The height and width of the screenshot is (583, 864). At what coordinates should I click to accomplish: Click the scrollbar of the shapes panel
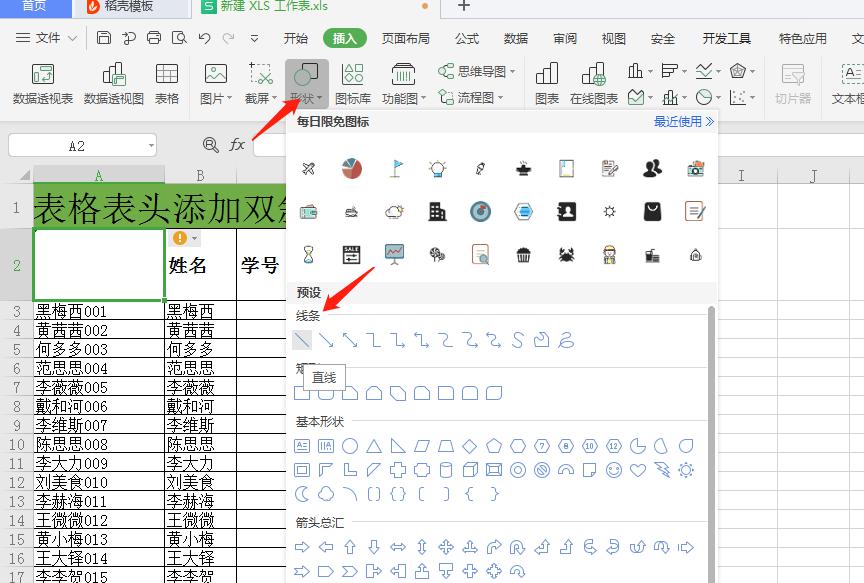click(711, 444)
